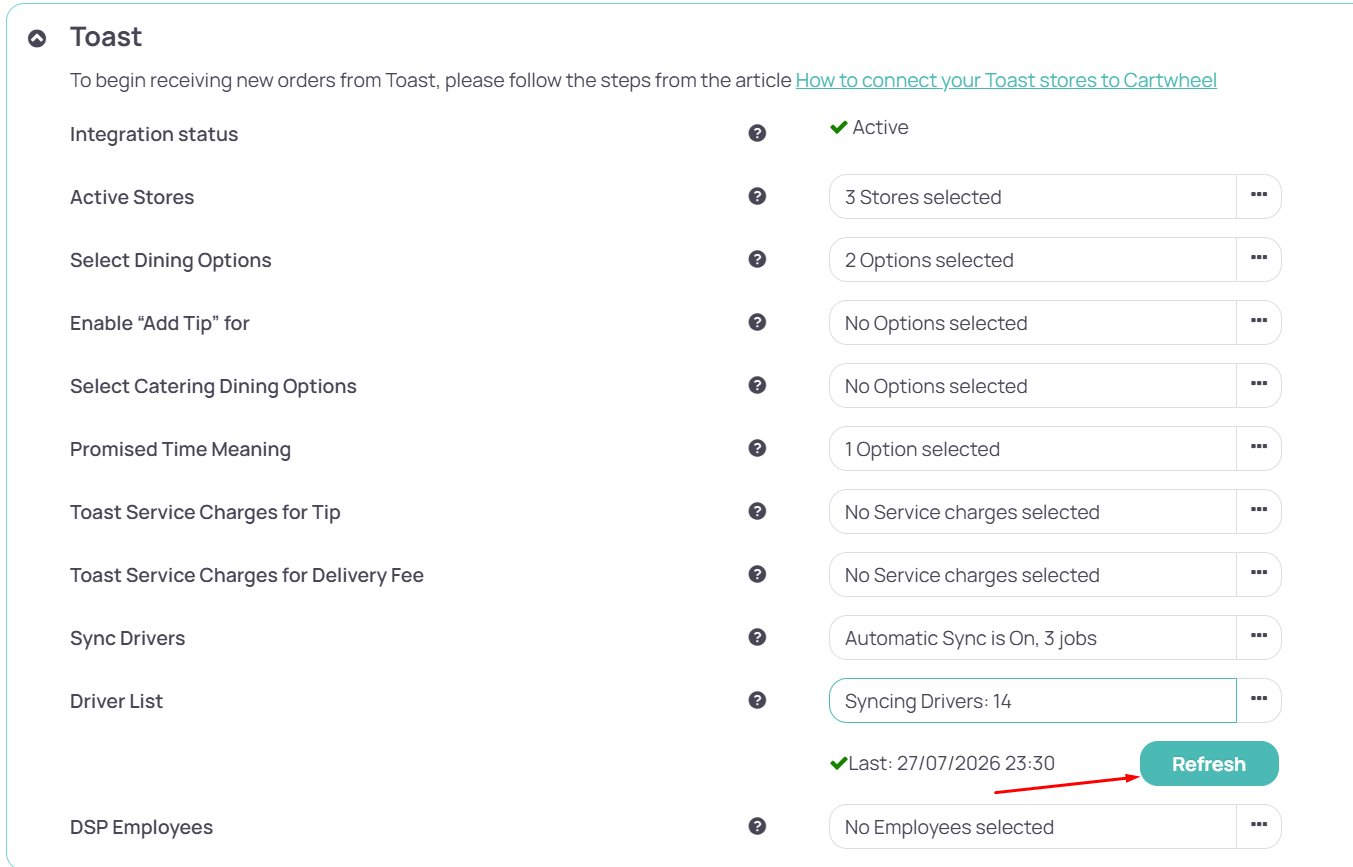Image resolution: width=1353 pixels, height=867 pixels.
Task: Click the 'Last: 27/07/2026 23:30' sync timestamp
Action: point(951,764)
